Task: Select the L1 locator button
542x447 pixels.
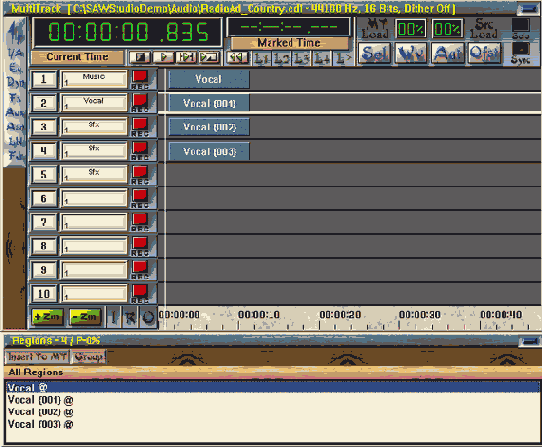Action: [x=262, y=58]
